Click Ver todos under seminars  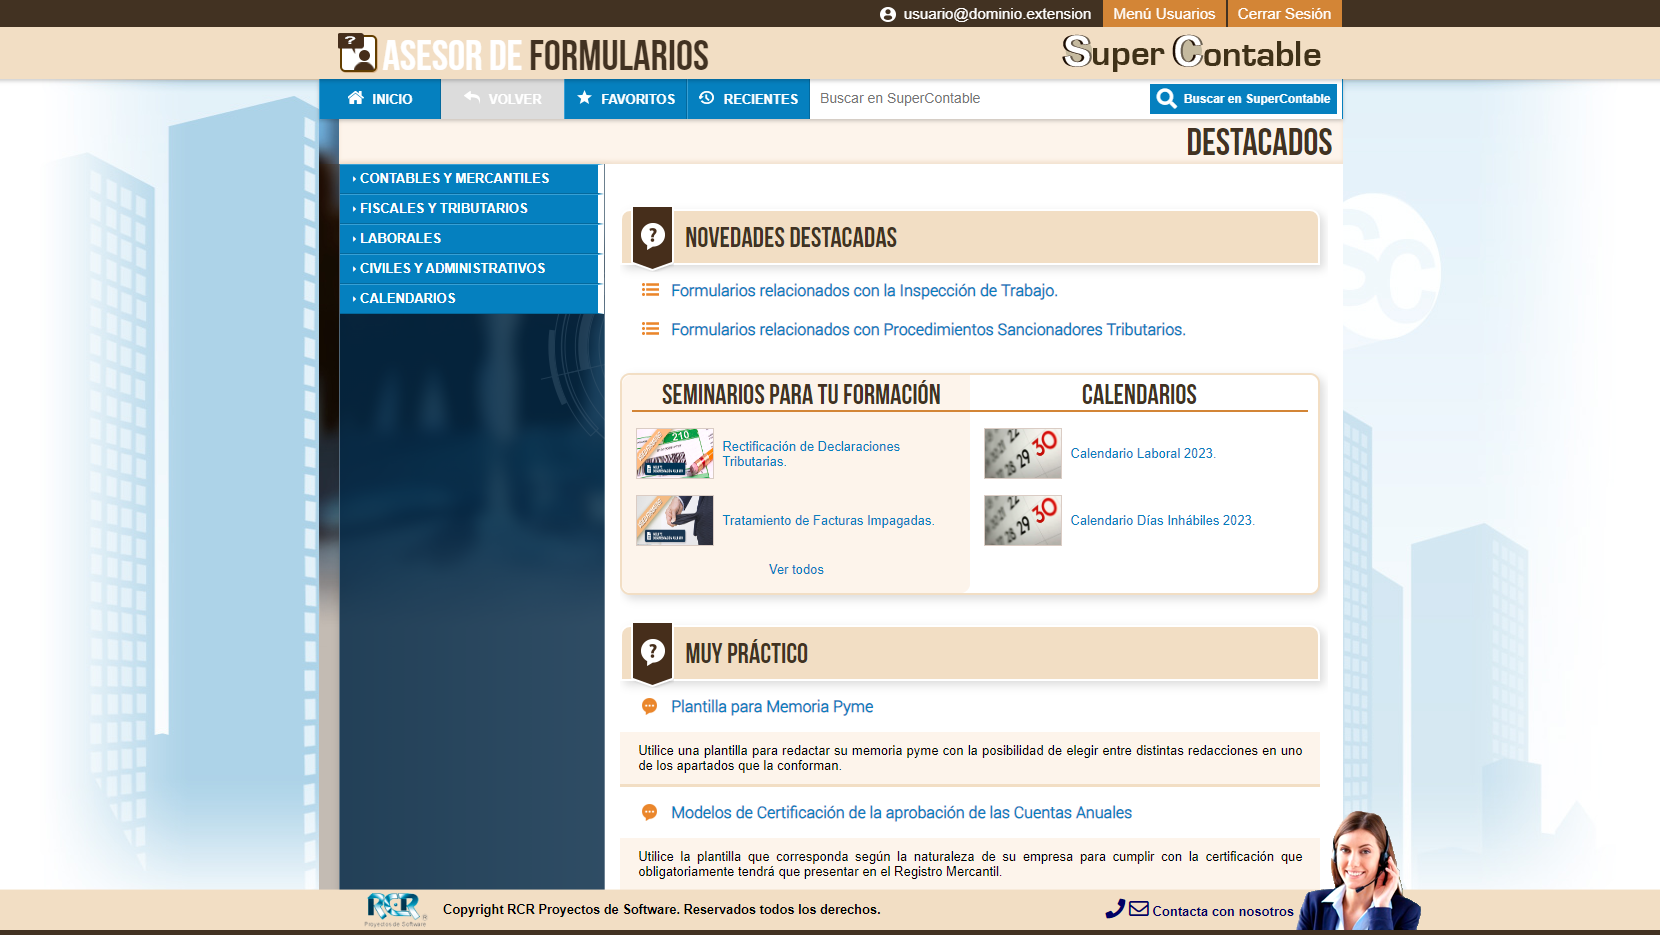(796, 570)
